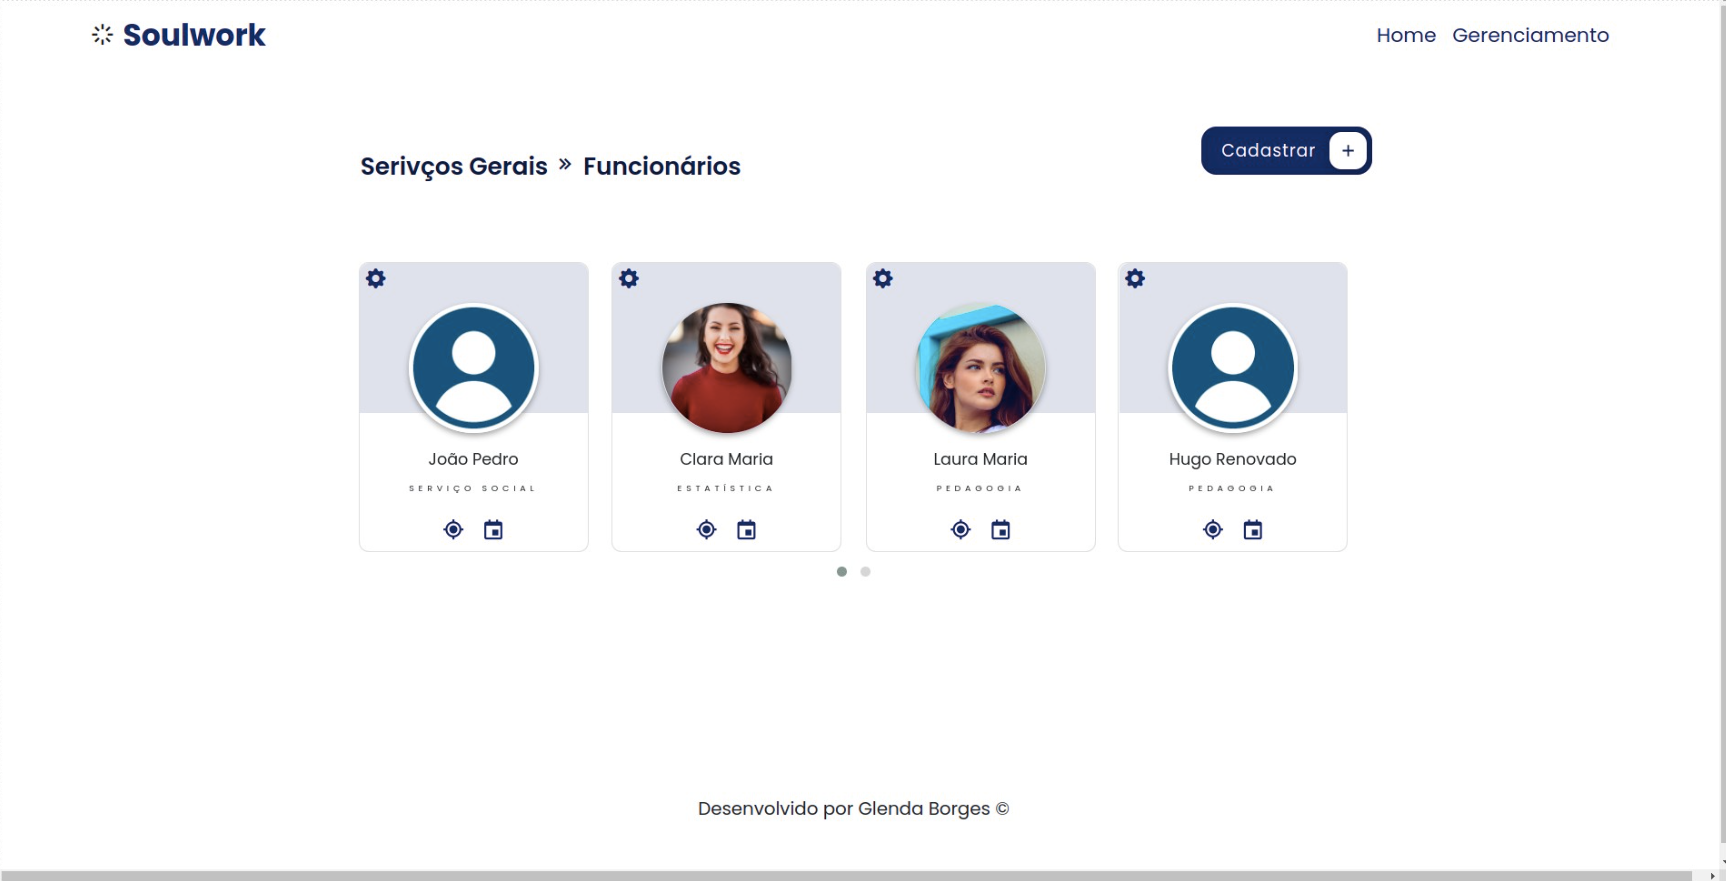
Task: Click calendar icon under João Pedro
Action: [493, 530]
